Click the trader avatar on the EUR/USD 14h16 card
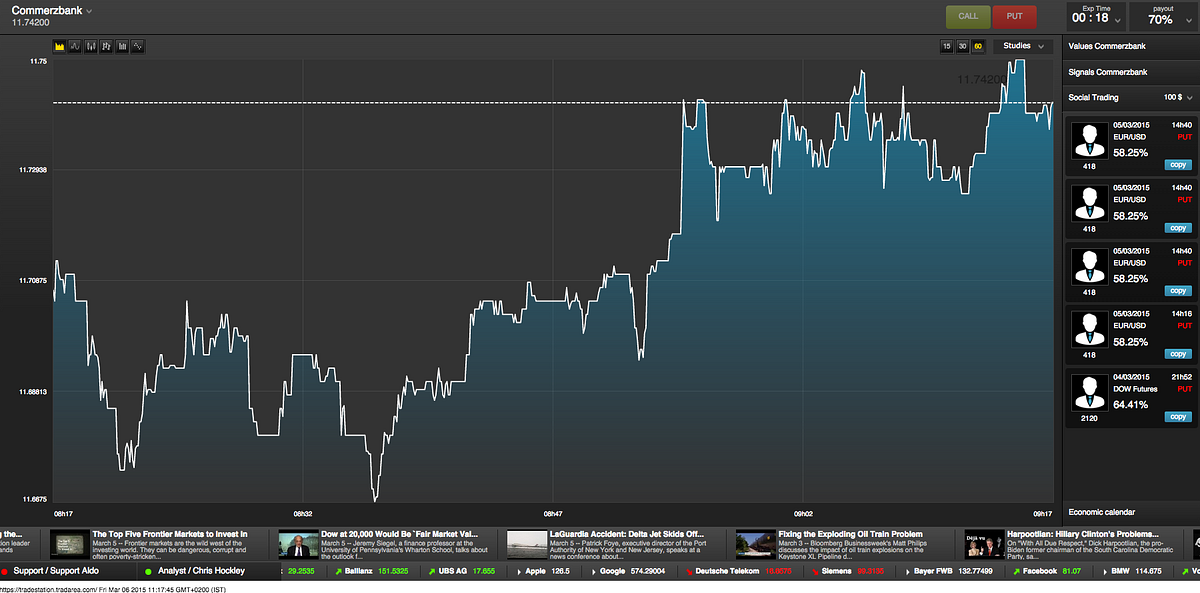The image size is (1200, 593). click(1089, 329)
